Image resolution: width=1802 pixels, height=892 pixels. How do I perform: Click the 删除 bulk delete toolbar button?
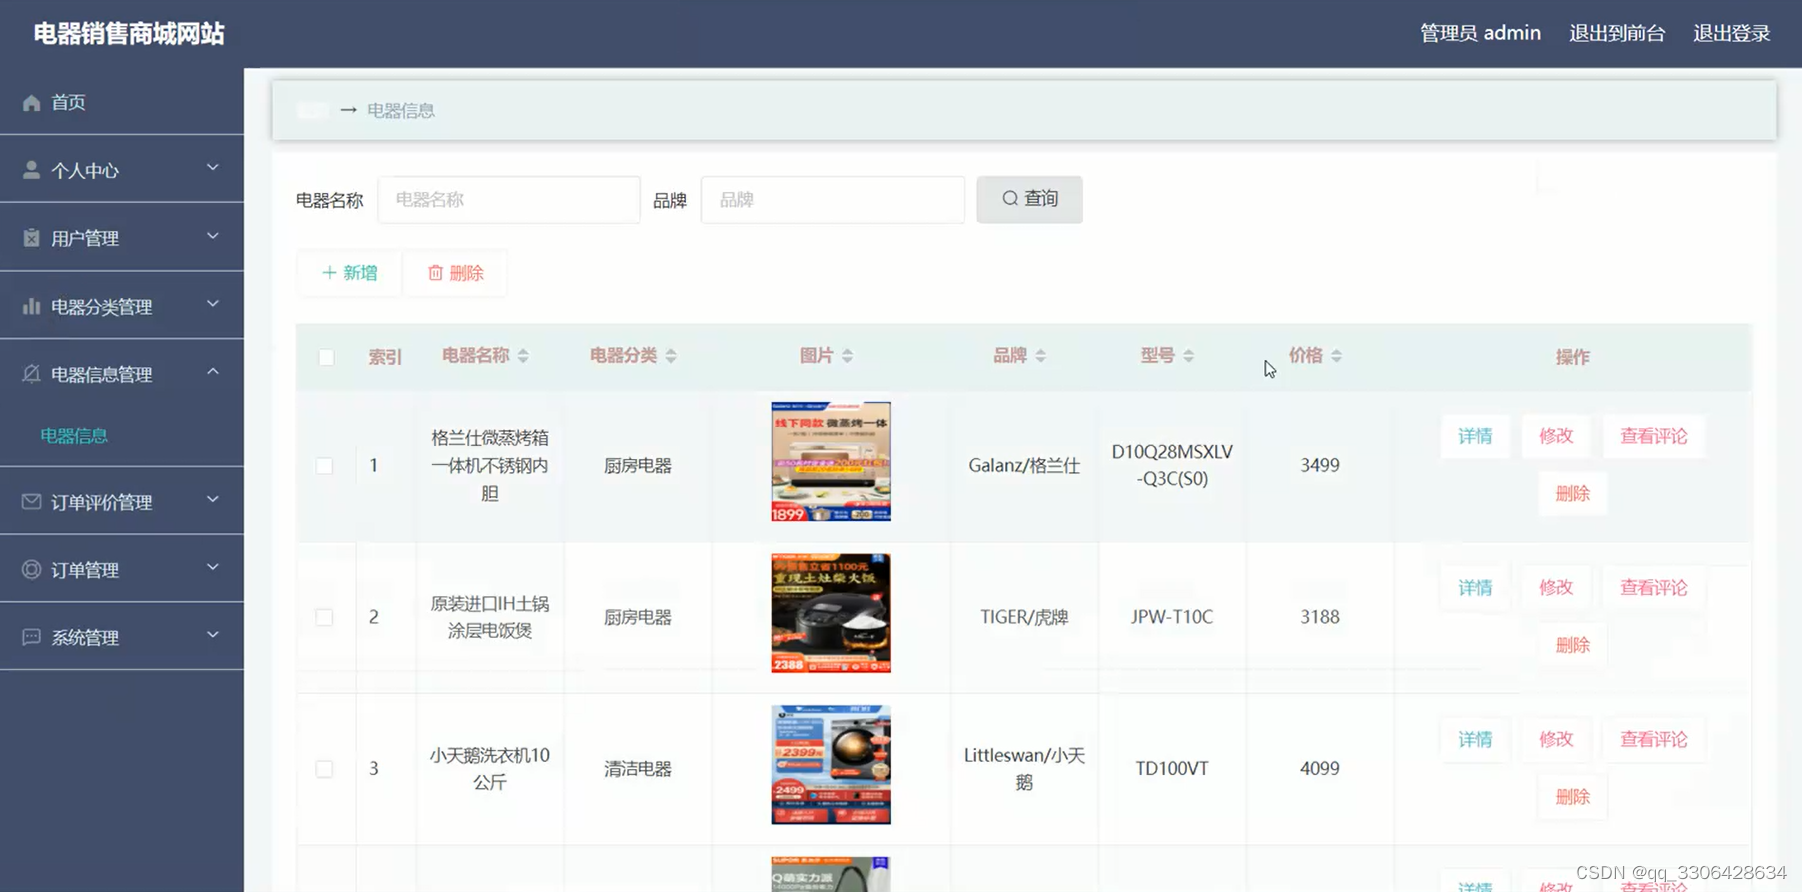(456, 273)
